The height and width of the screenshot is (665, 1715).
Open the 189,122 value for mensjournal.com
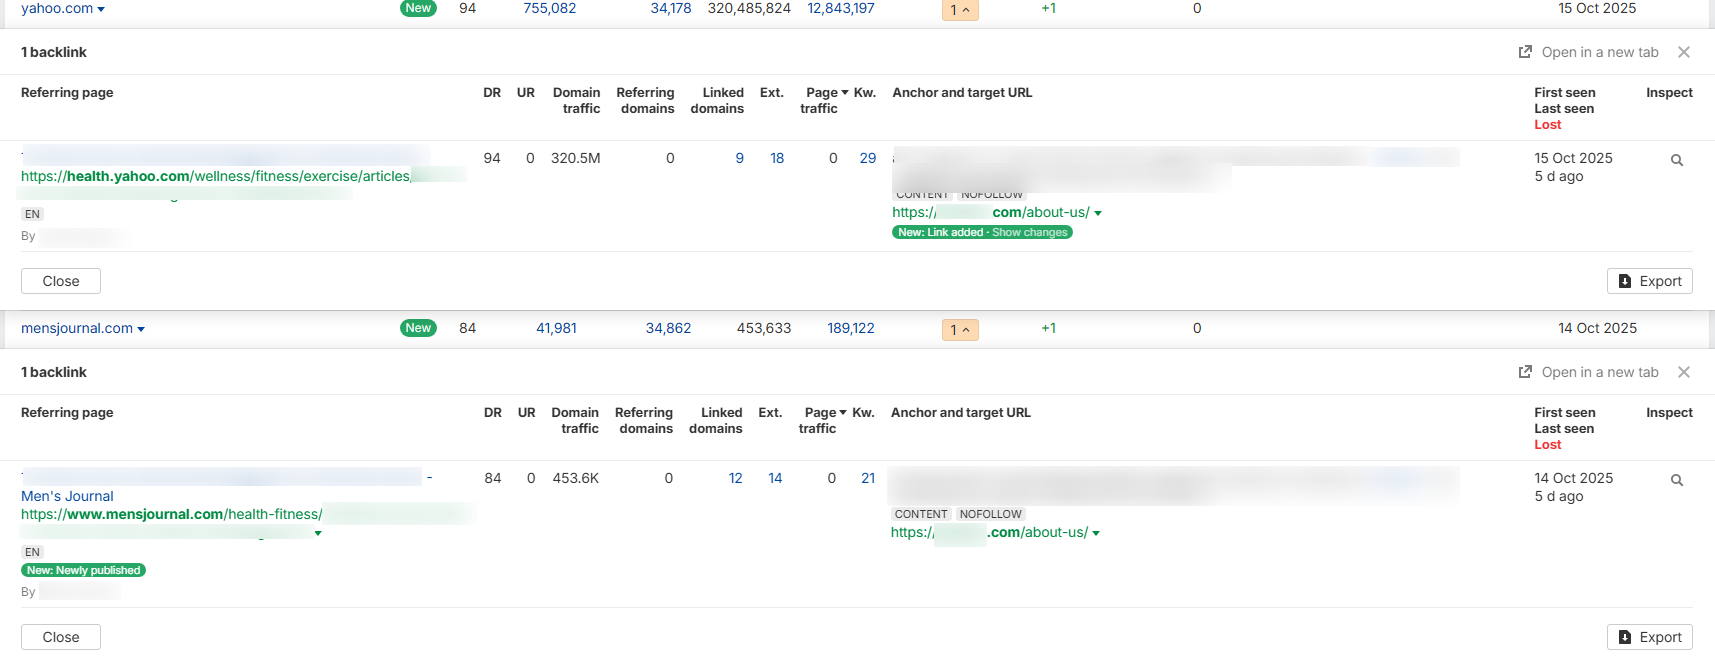pos(851,328)
